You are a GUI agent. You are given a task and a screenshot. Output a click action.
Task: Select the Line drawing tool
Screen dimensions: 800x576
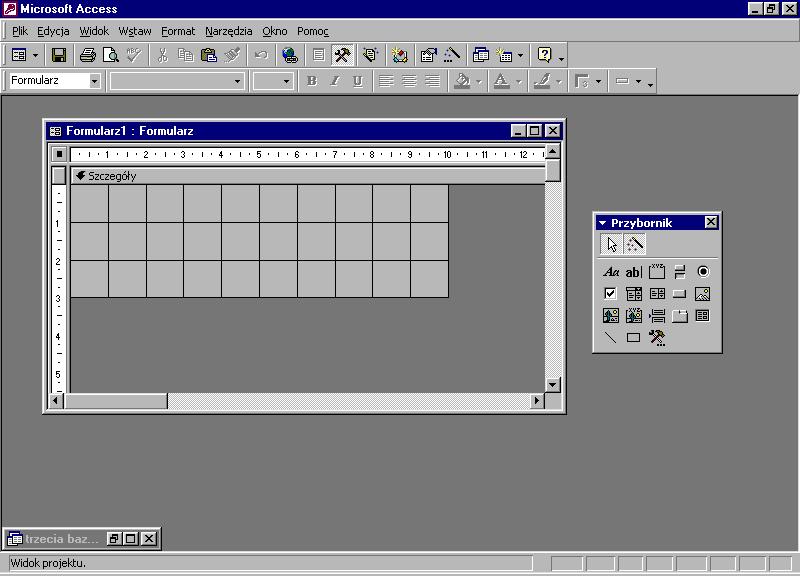coord(611,338)
